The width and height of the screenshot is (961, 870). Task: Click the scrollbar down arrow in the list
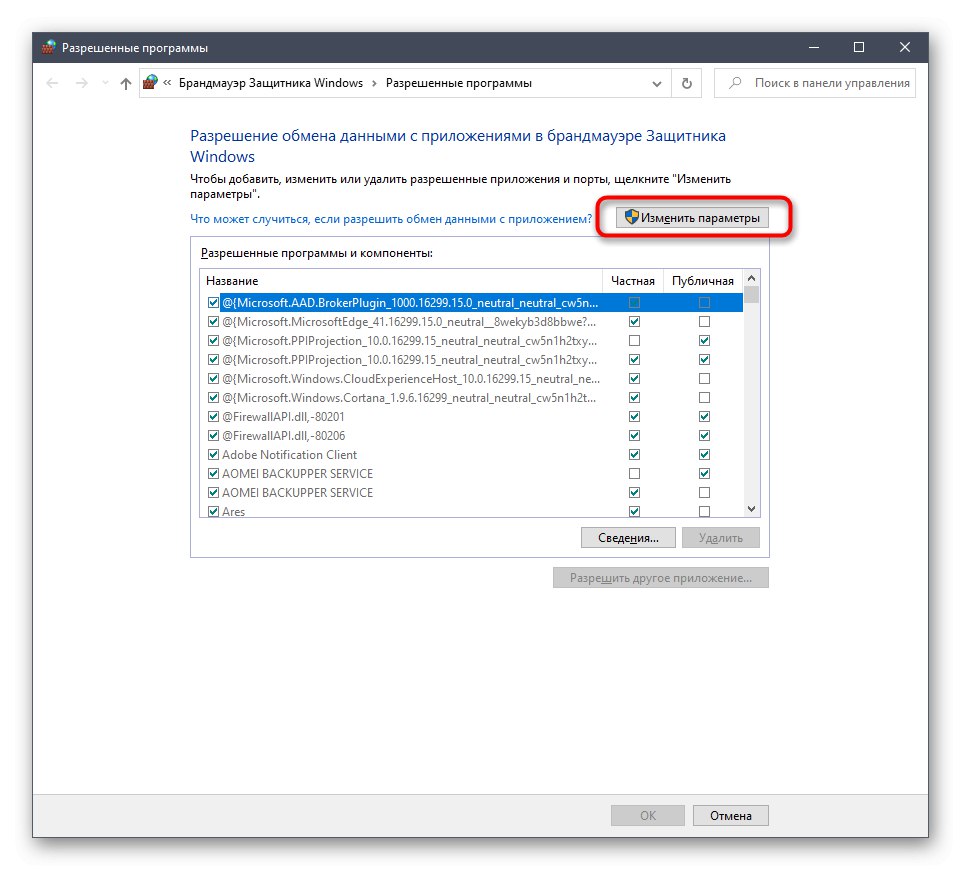coord(750,508)
